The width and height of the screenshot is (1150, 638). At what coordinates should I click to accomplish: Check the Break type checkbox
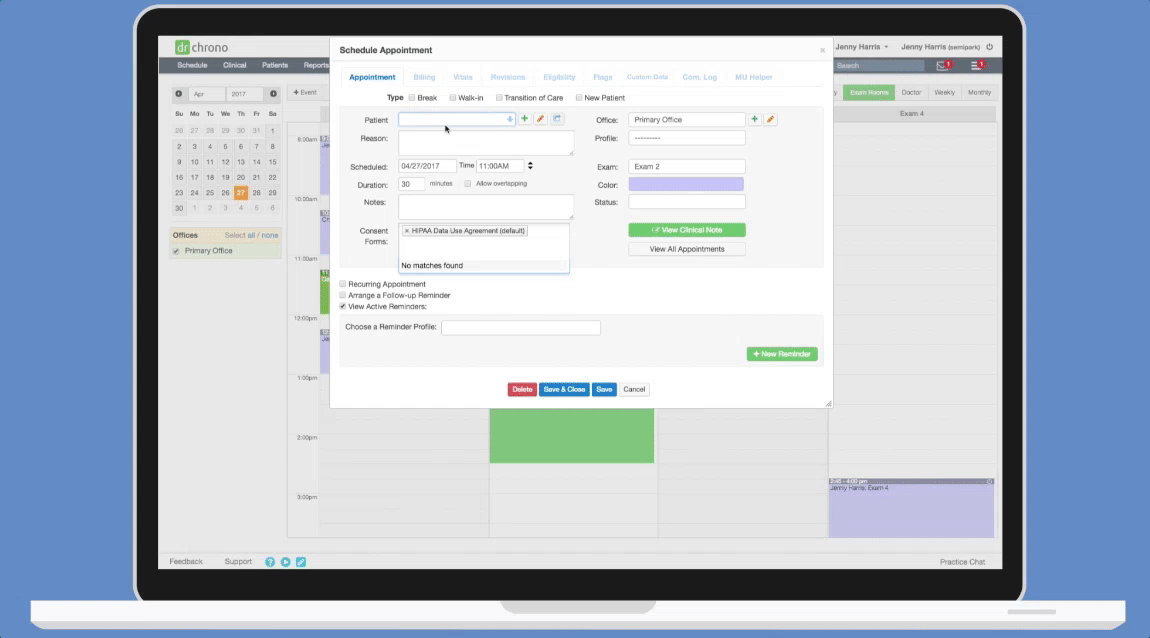(412, 98)
